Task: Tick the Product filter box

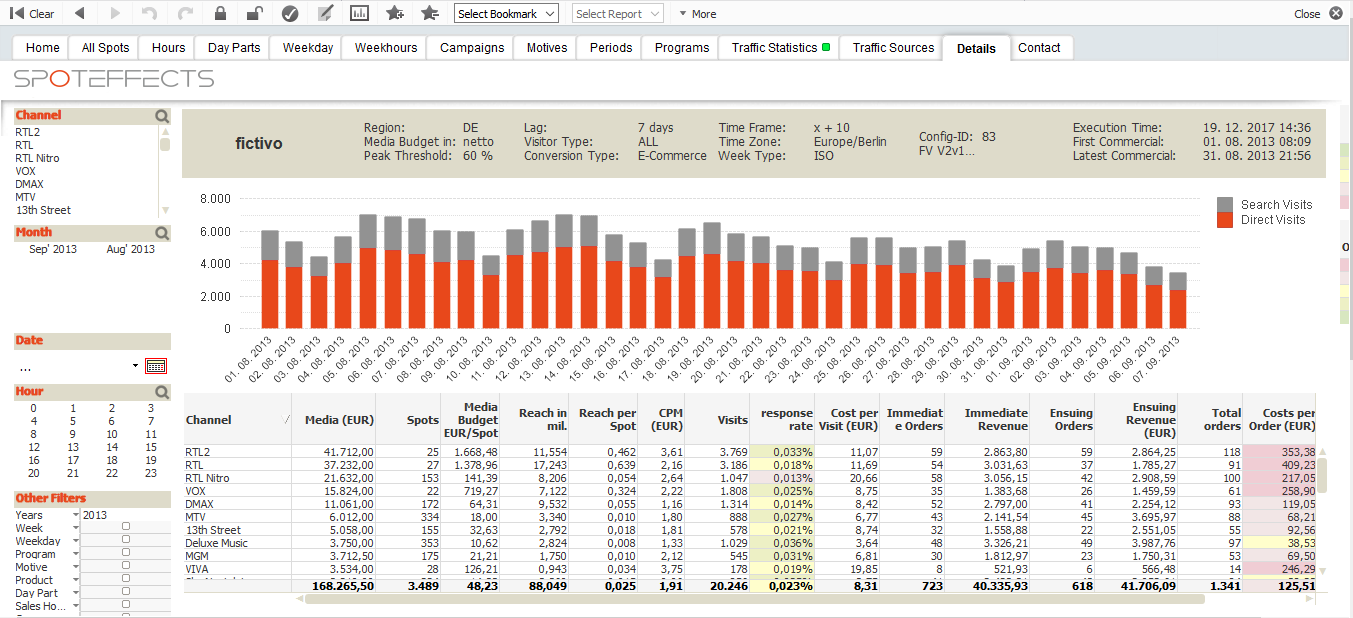Action: pos(126,578)
